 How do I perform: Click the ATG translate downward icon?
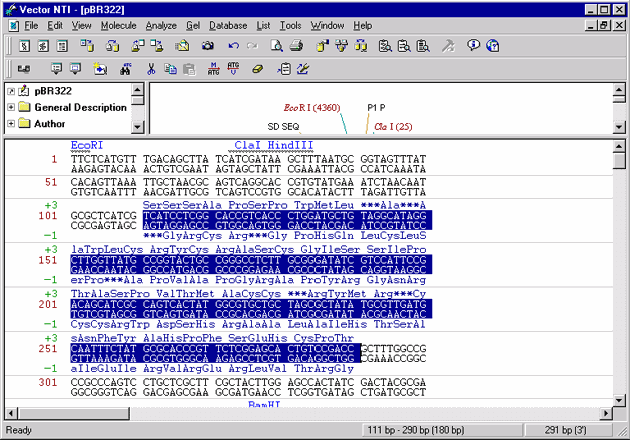(x=233, y=69)
